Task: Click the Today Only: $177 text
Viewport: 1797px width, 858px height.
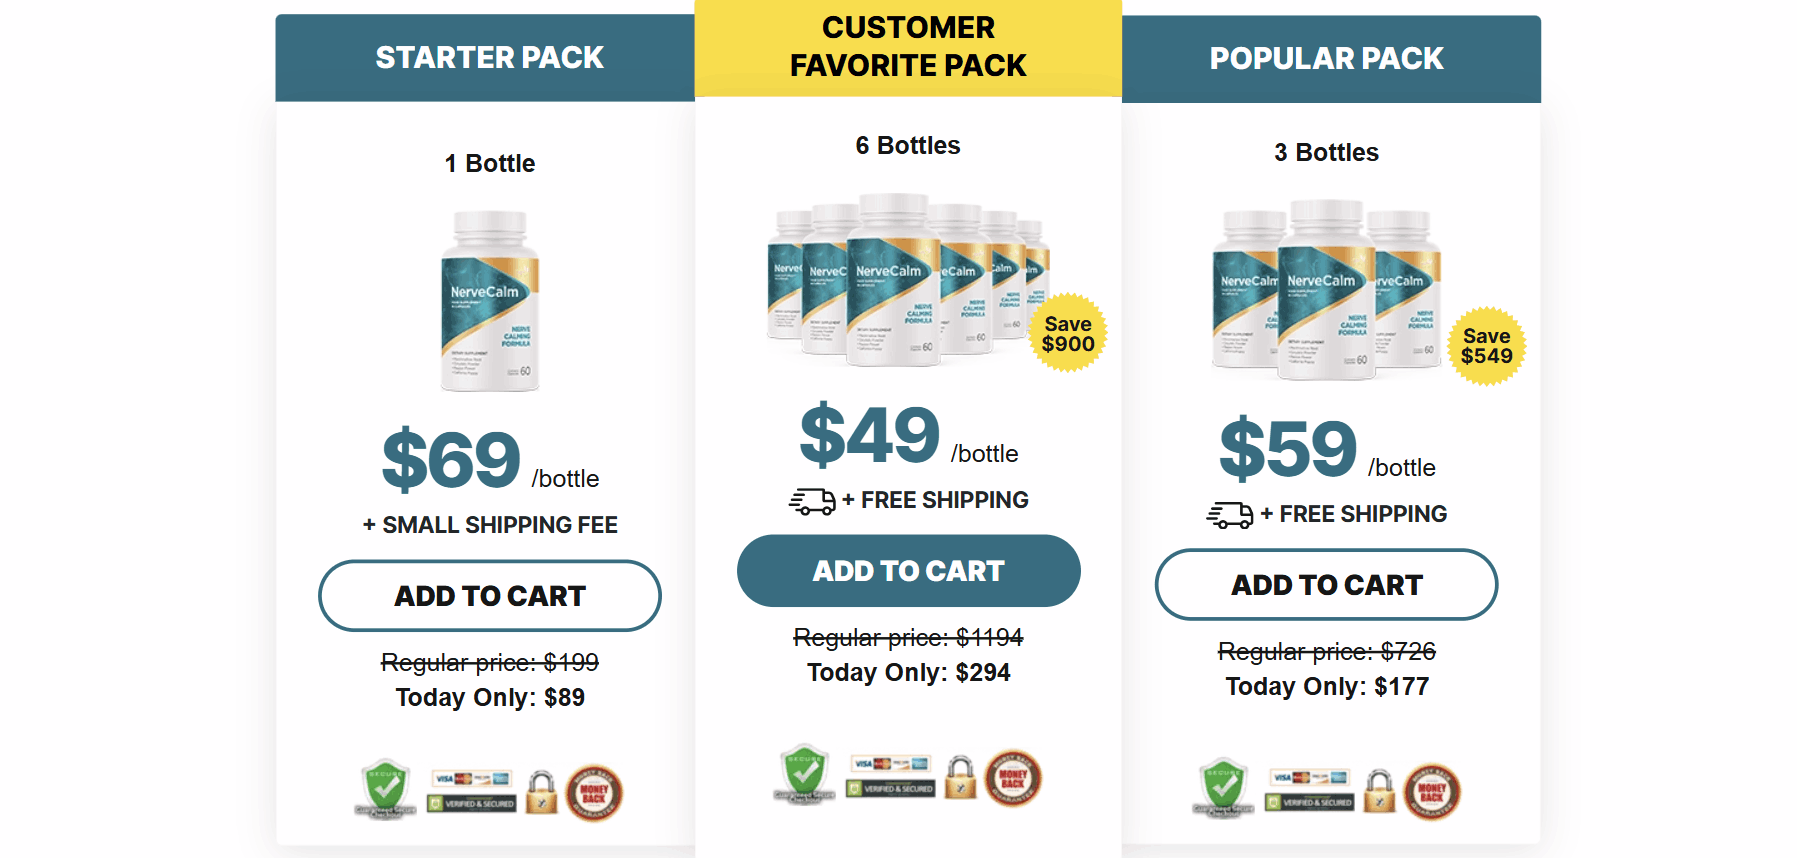Action: (x=1327, y=687)
